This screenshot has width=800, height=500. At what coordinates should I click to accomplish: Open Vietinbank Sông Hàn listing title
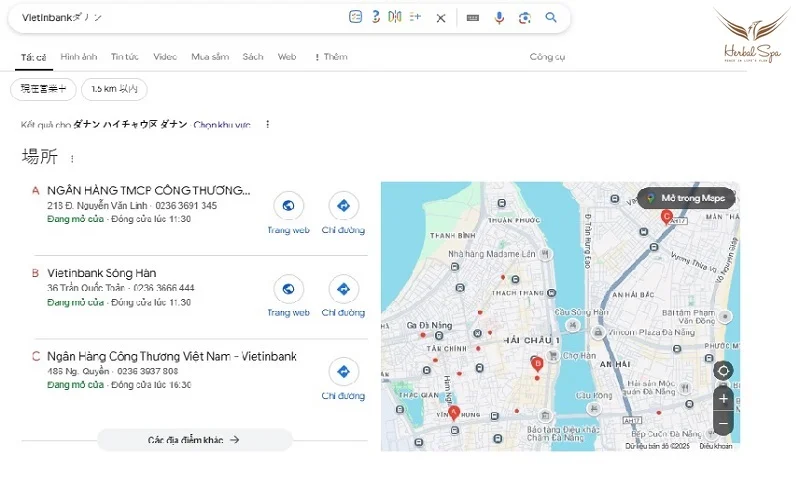pyautogui.click(x=102, y=273)
